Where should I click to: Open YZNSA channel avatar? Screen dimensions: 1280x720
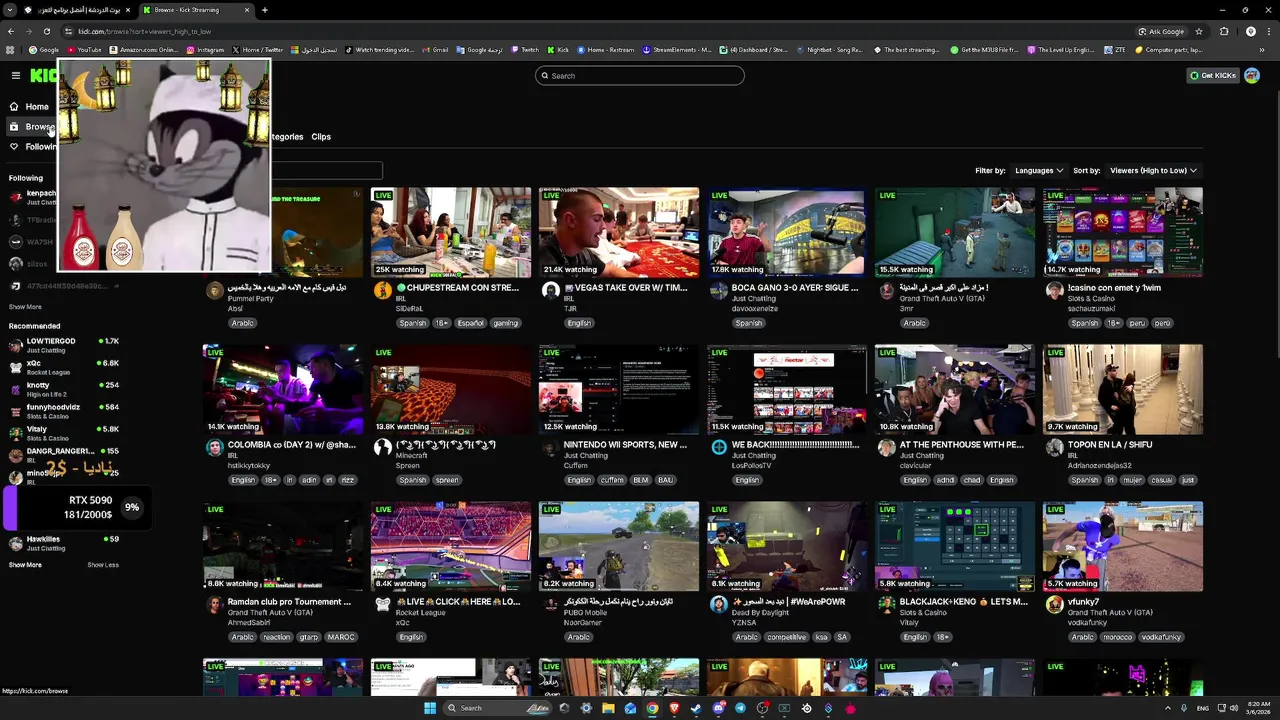[x=718, y=604]
